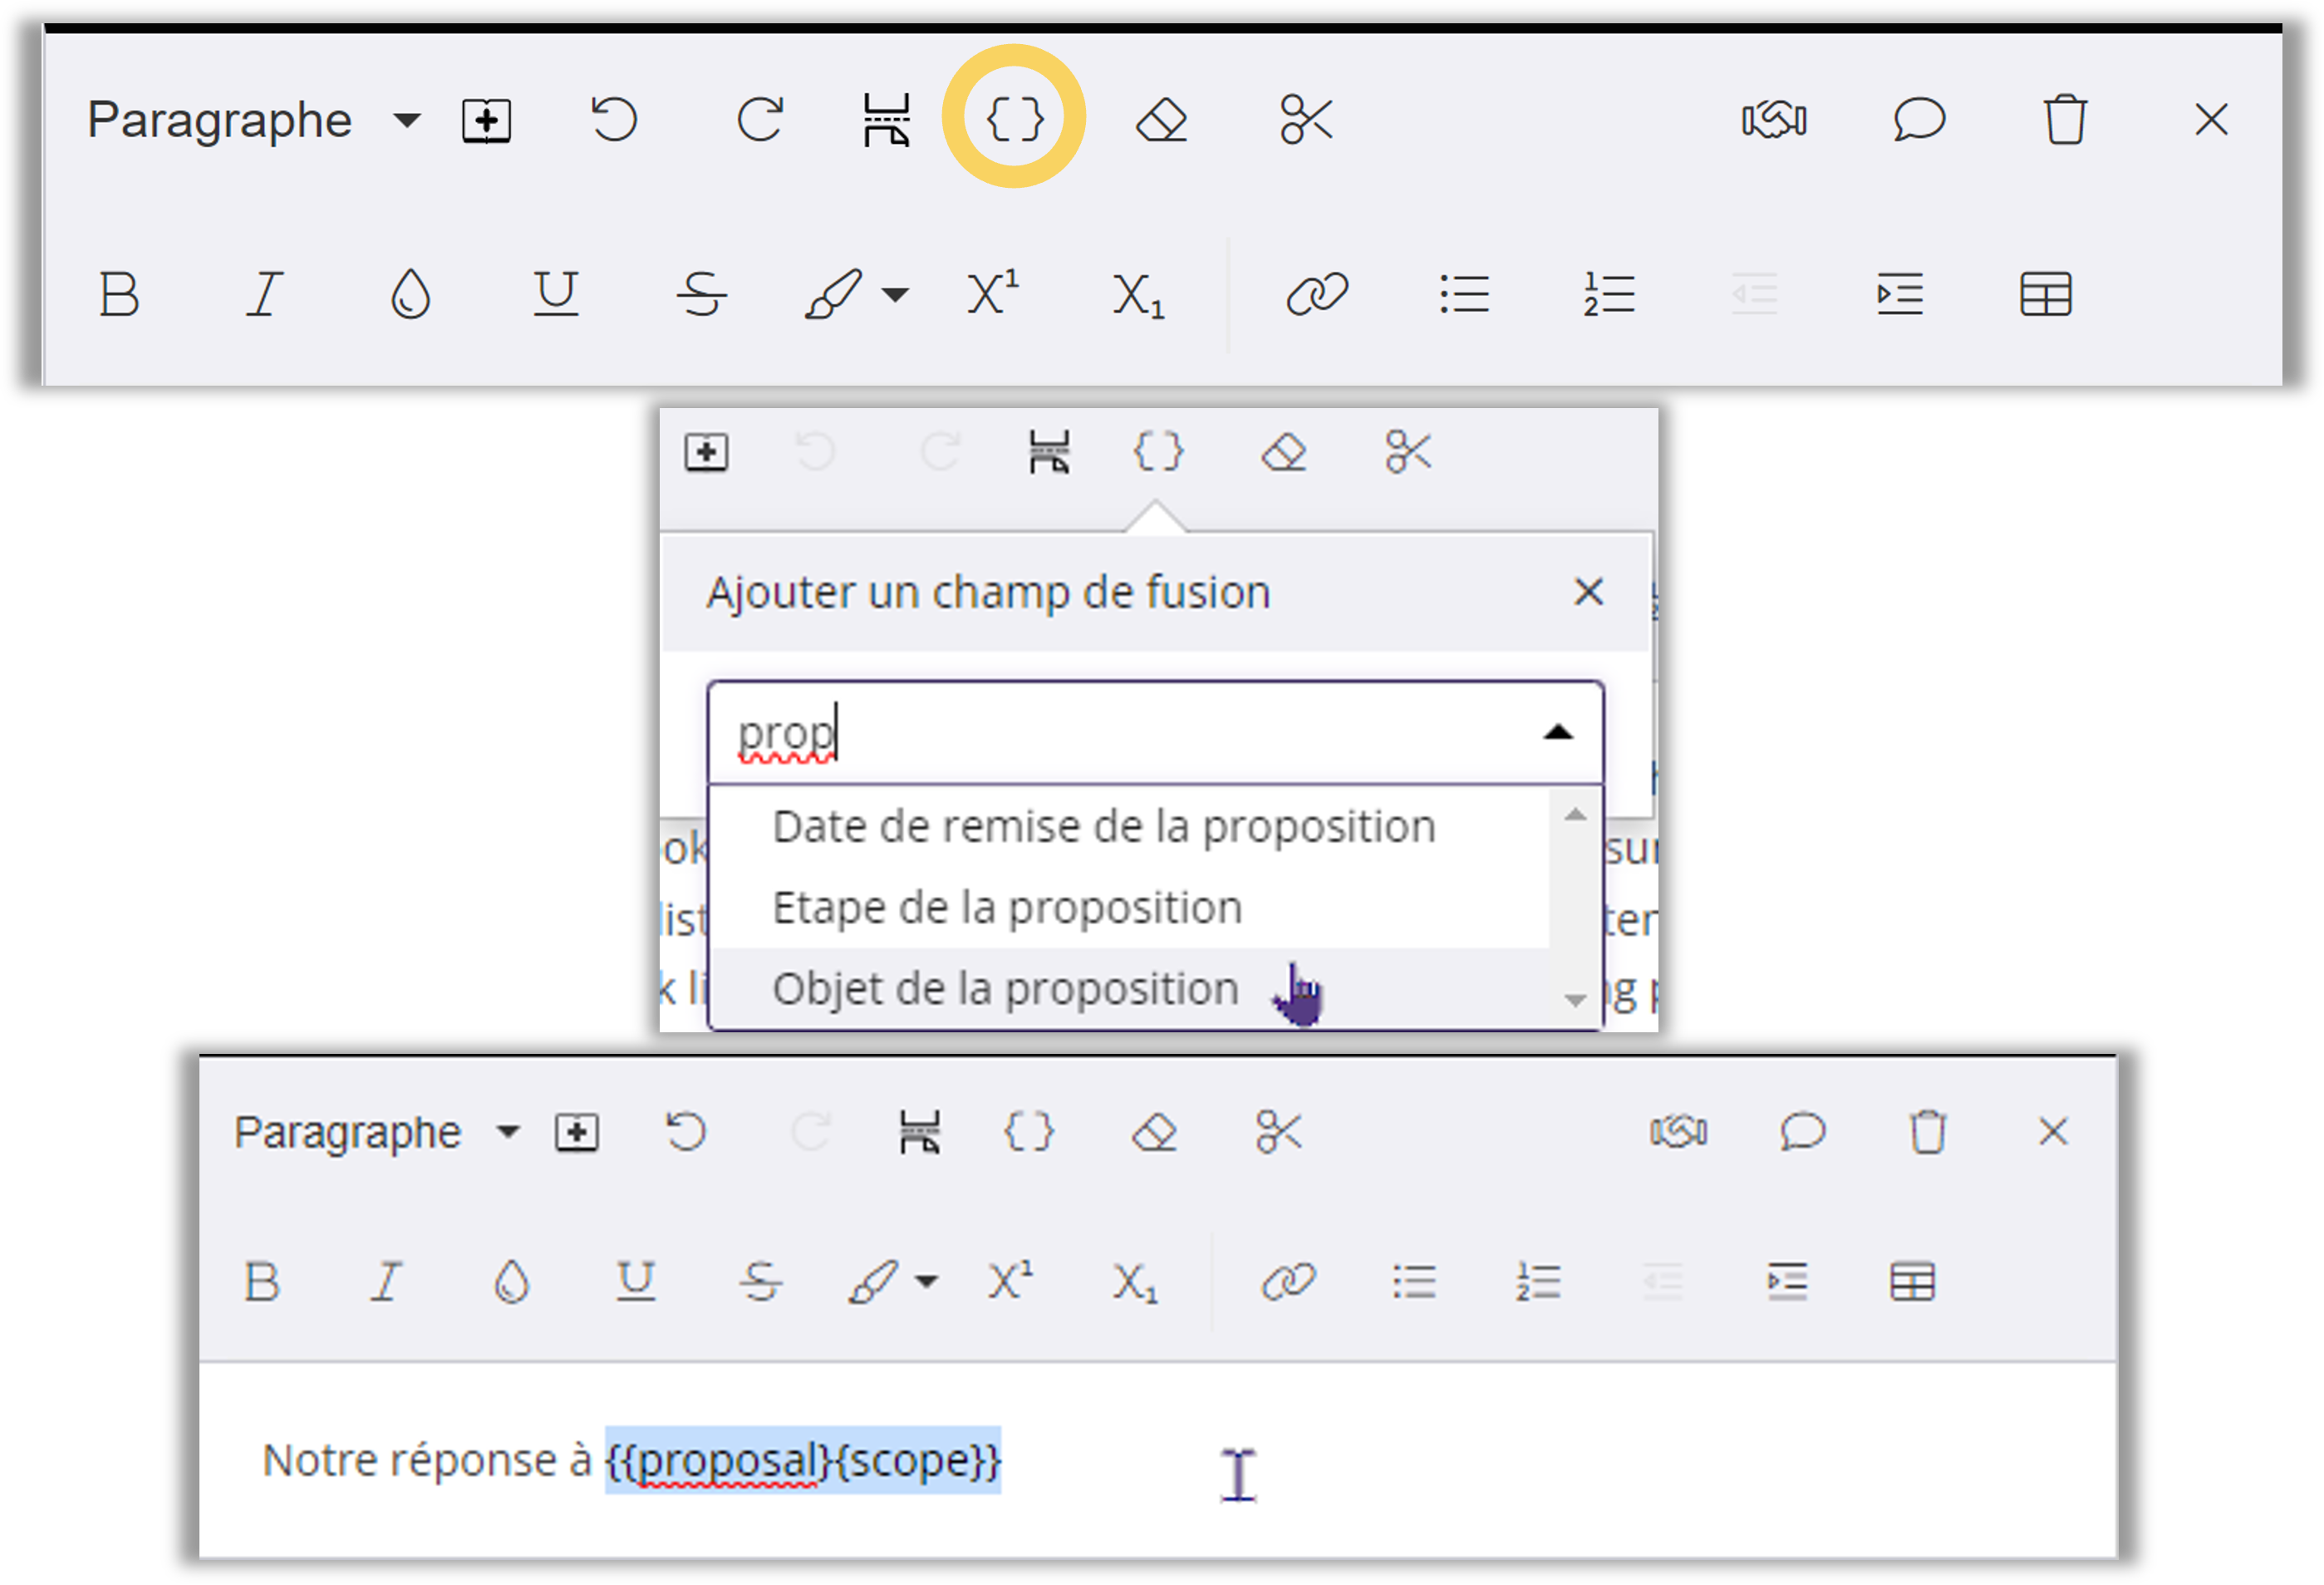Click the top toolbar undo arrow
The height and width of the screenshot is (1585, 2324).
coord(613,120)
